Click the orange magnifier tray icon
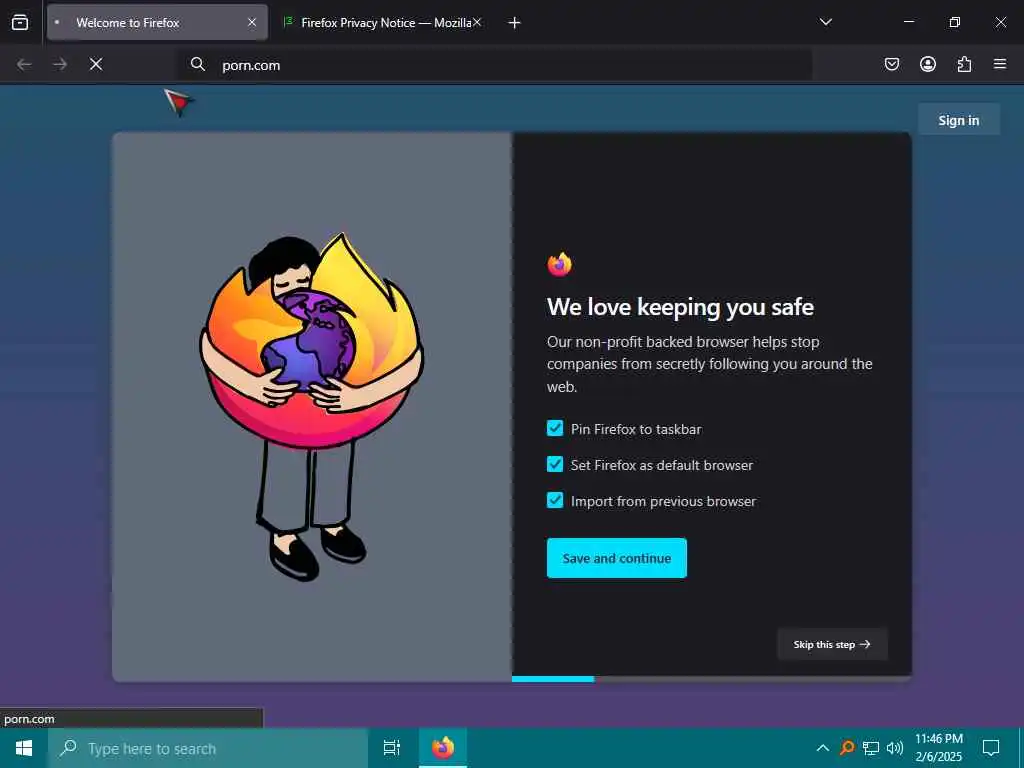This screenshot has width=1024, height=768. coord(847,748)
